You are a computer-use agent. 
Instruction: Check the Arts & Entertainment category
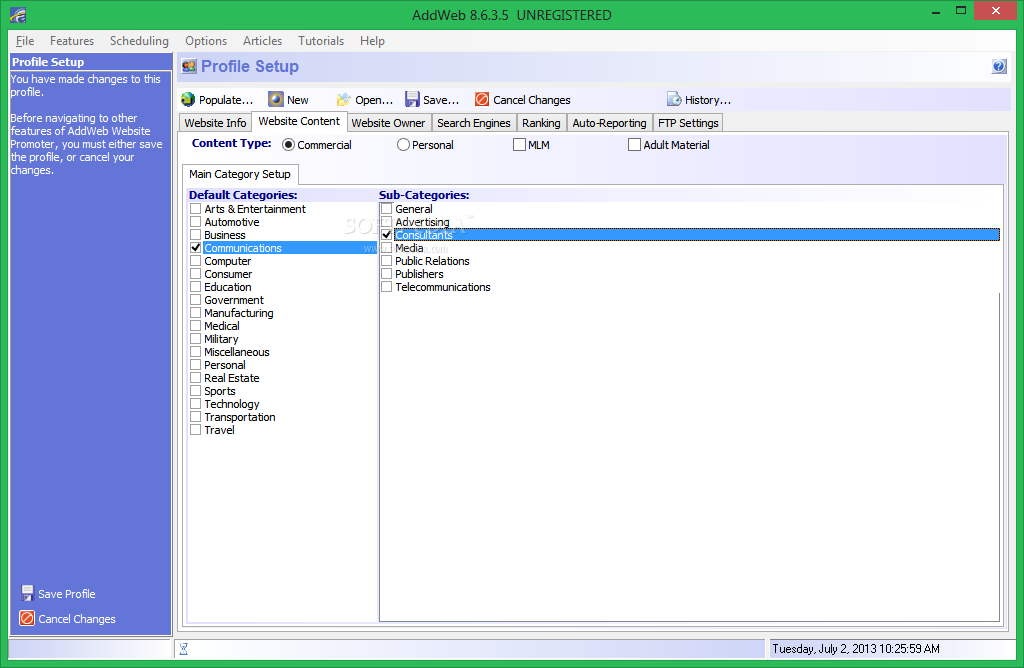pos(195,209)
